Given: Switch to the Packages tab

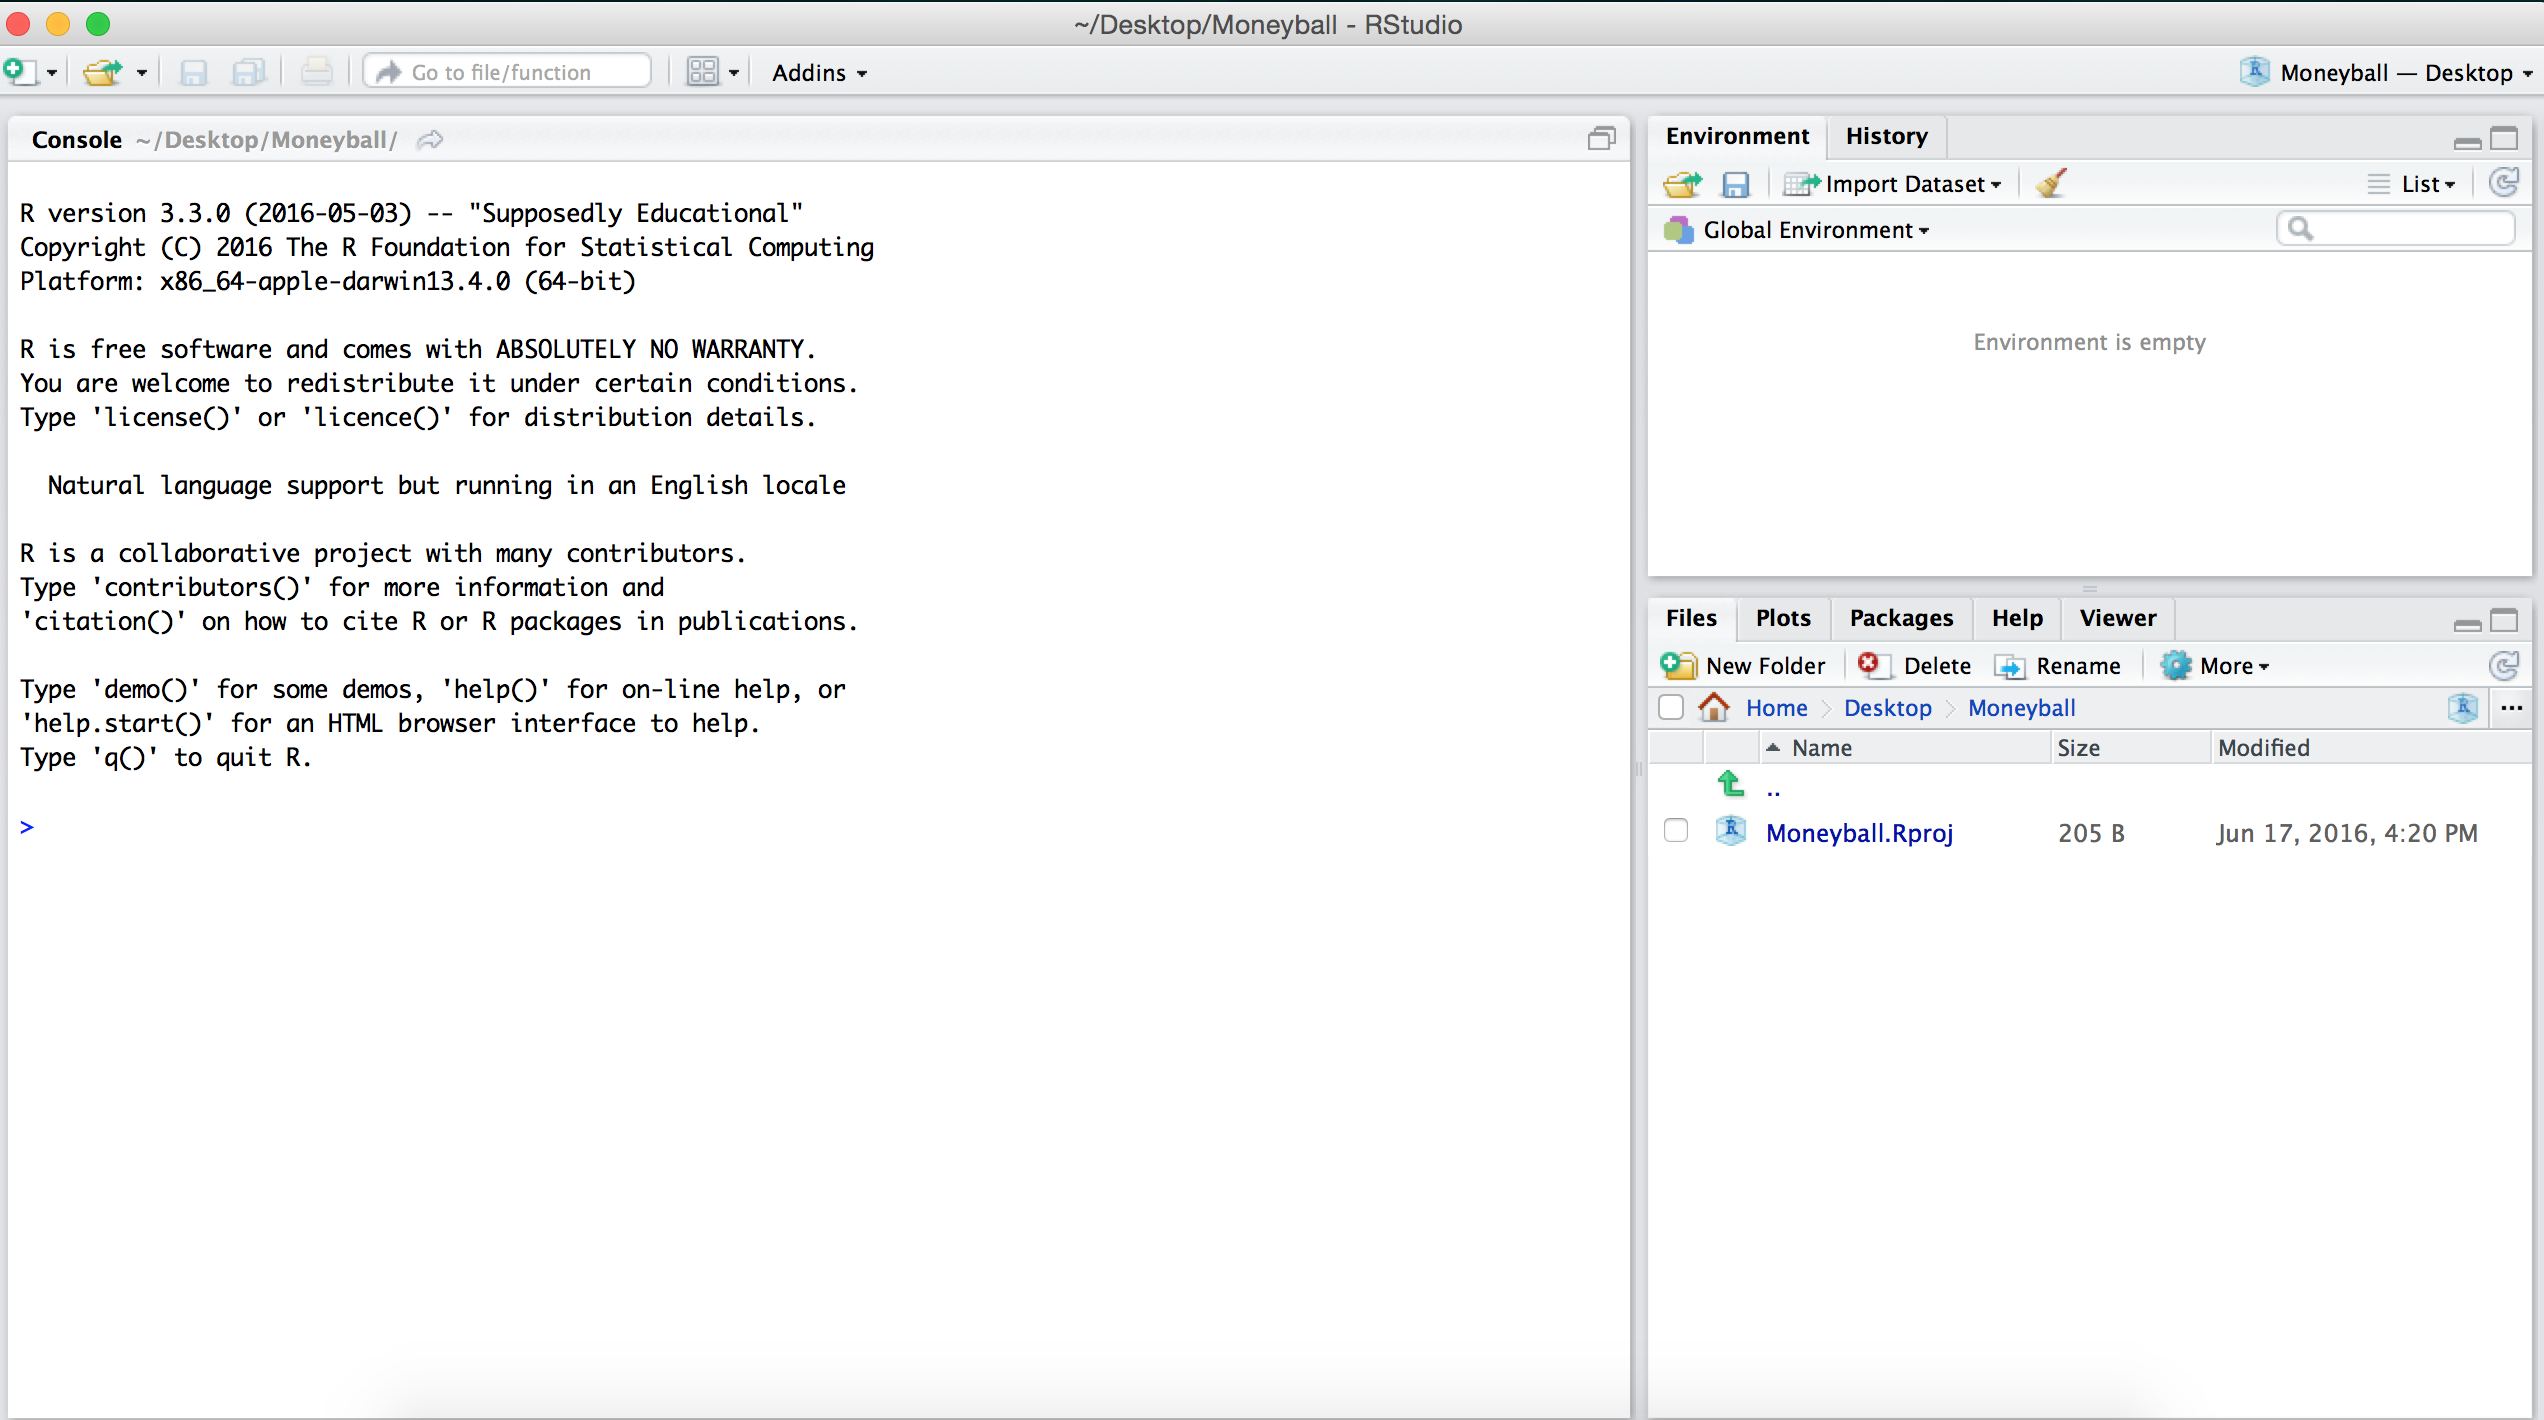Looking at the screenshot, I should point(1901,618).
